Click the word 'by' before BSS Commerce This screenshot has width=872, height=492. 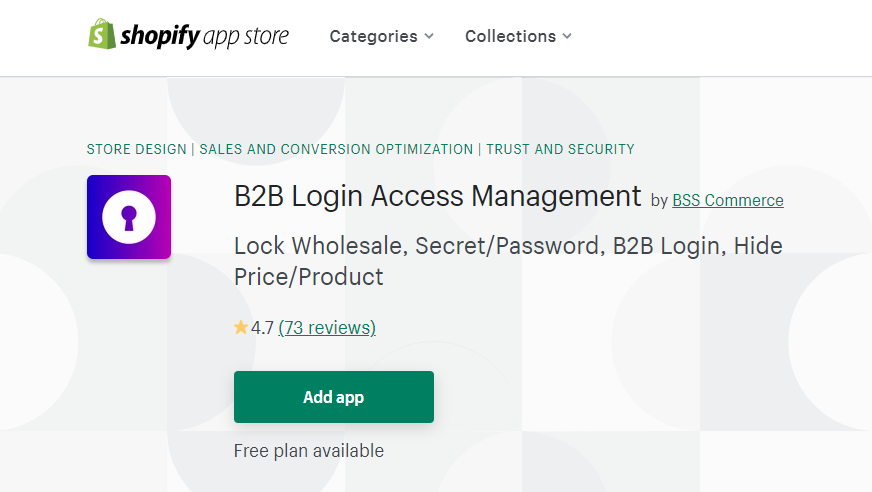[659, 201]
